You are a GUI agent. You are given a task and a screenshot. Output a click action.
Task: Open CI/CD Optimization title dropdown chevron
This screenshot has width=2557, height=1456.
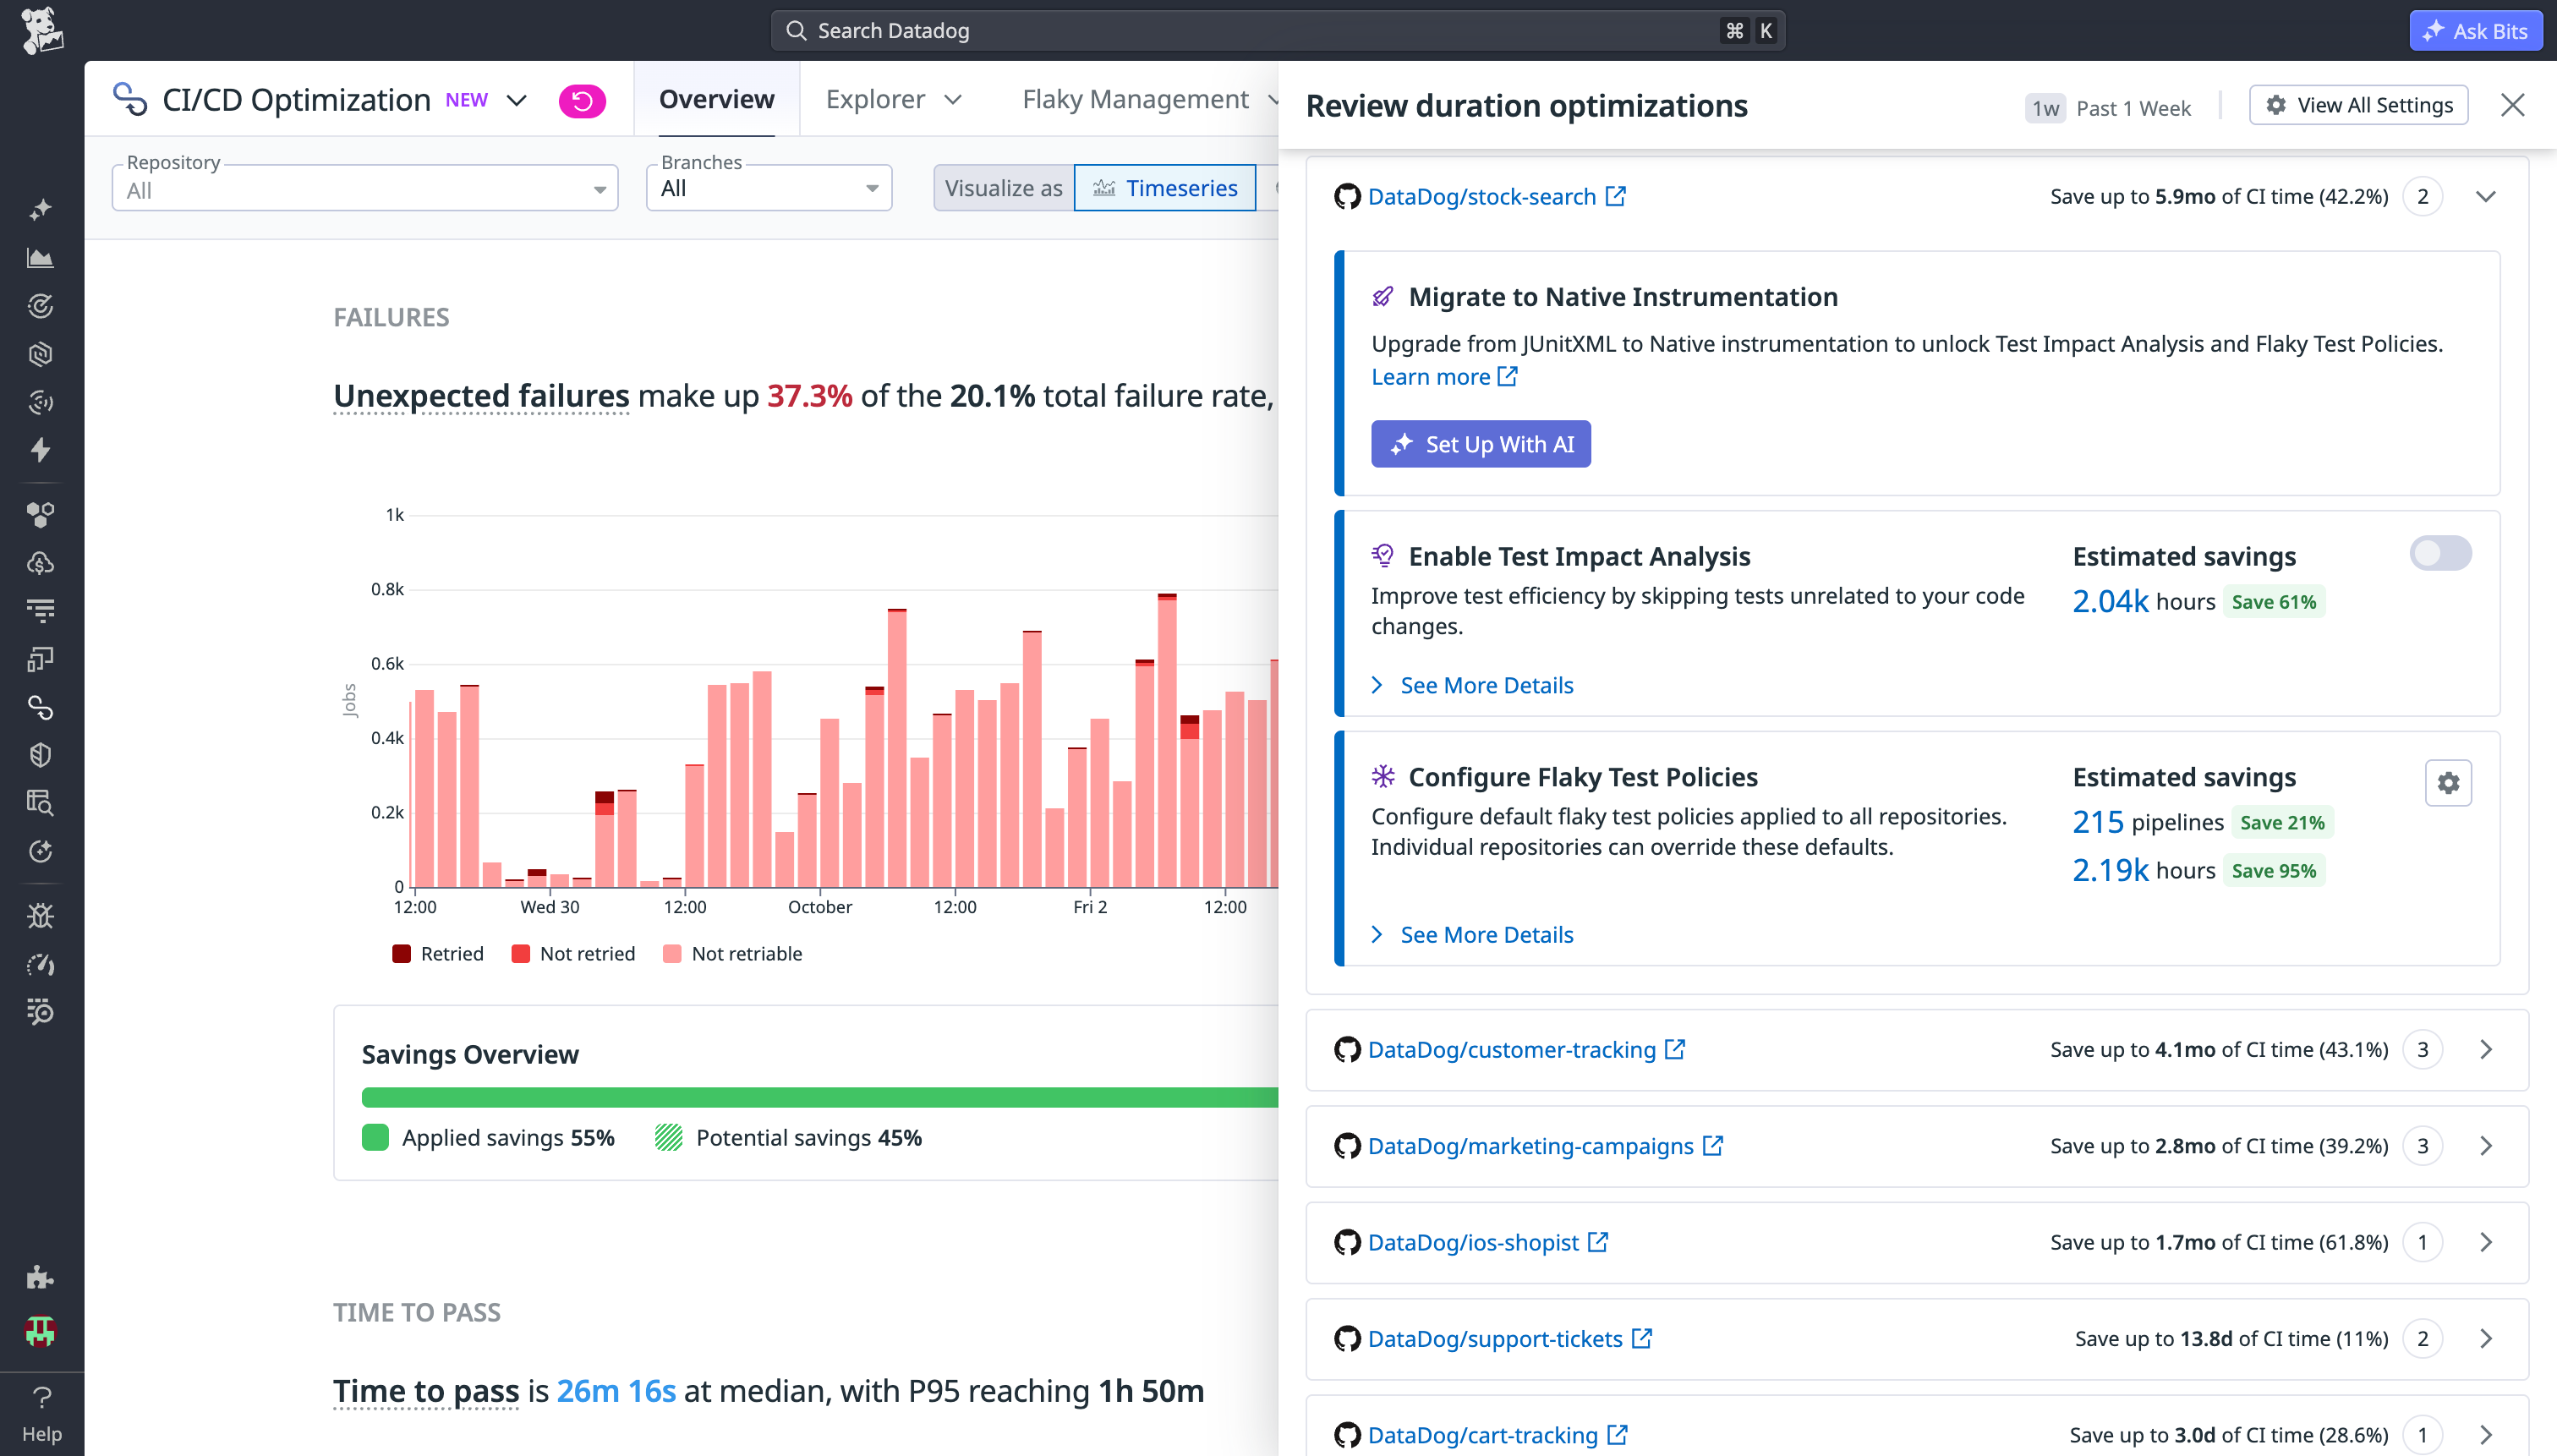pos(516,100)
